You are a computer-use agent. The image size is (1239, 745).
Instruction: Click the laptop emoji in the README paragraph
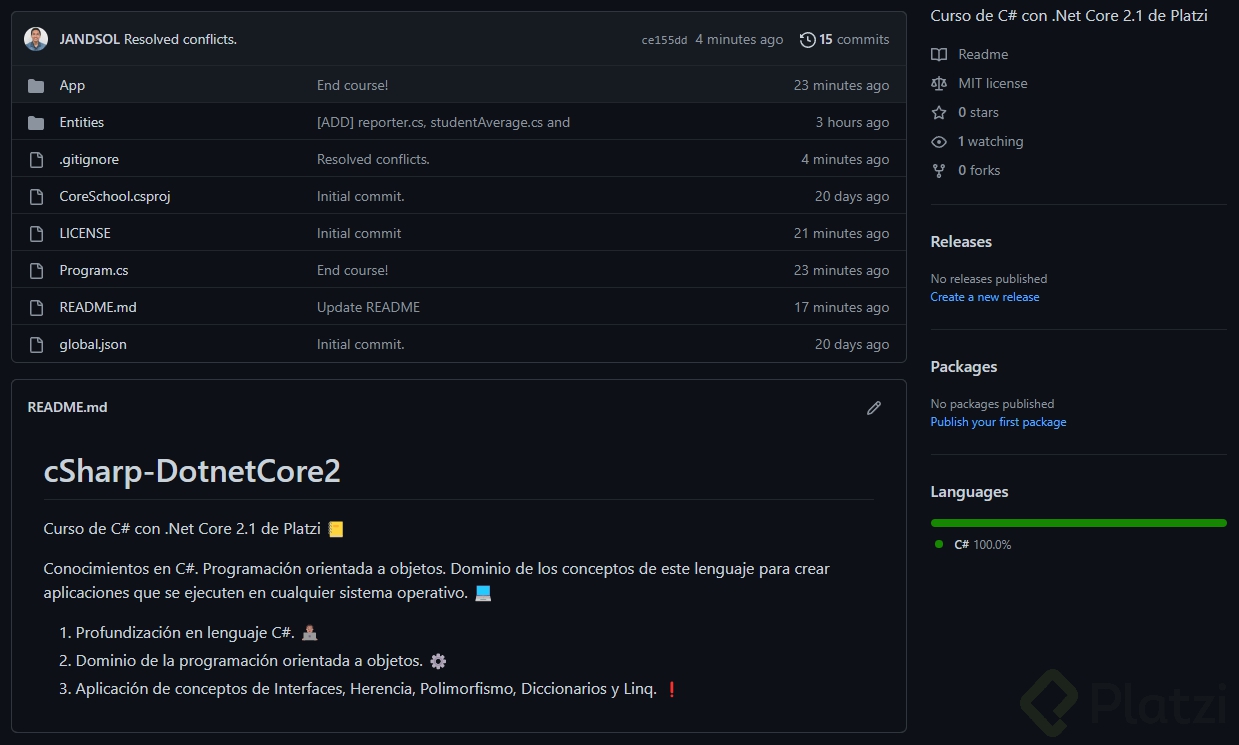(x=483, y=593)
